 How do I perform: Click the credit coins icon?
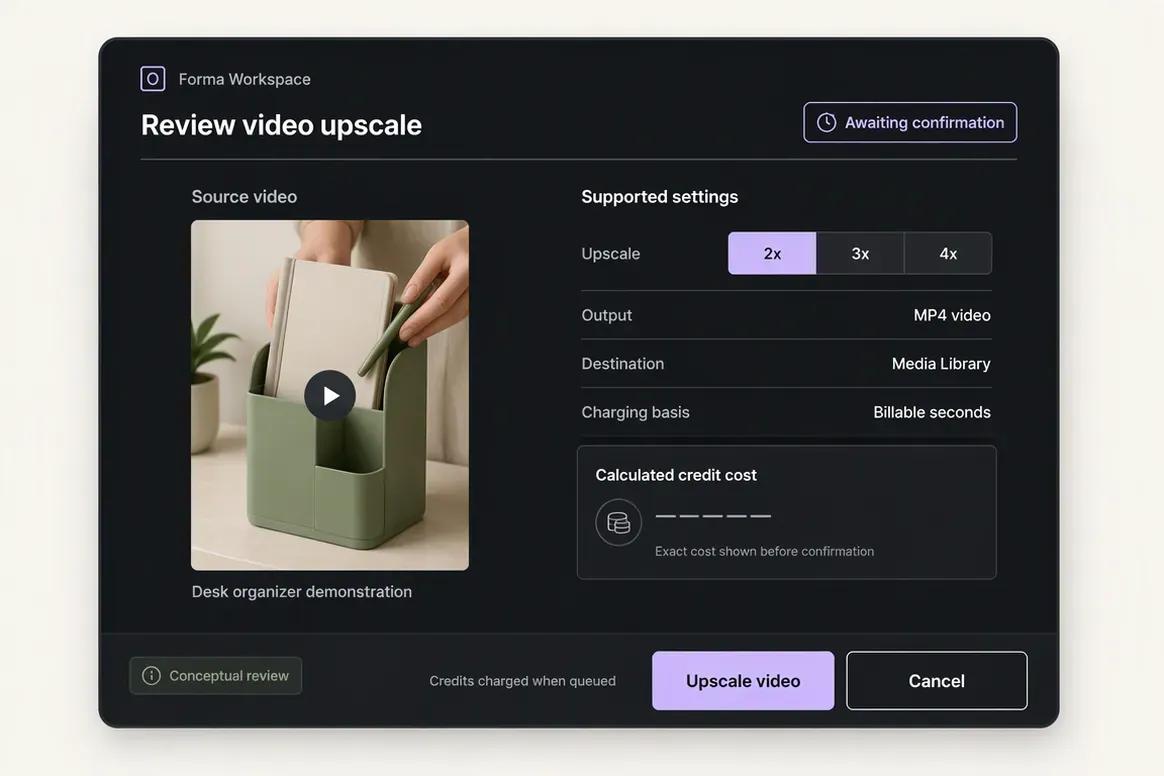pos(618,522)
